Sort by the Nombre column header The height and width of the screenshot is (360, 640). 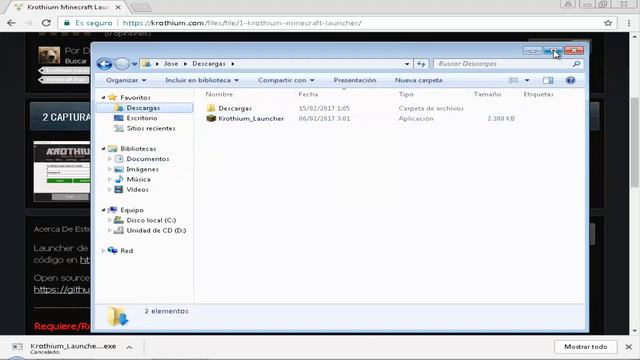[219, 94]
